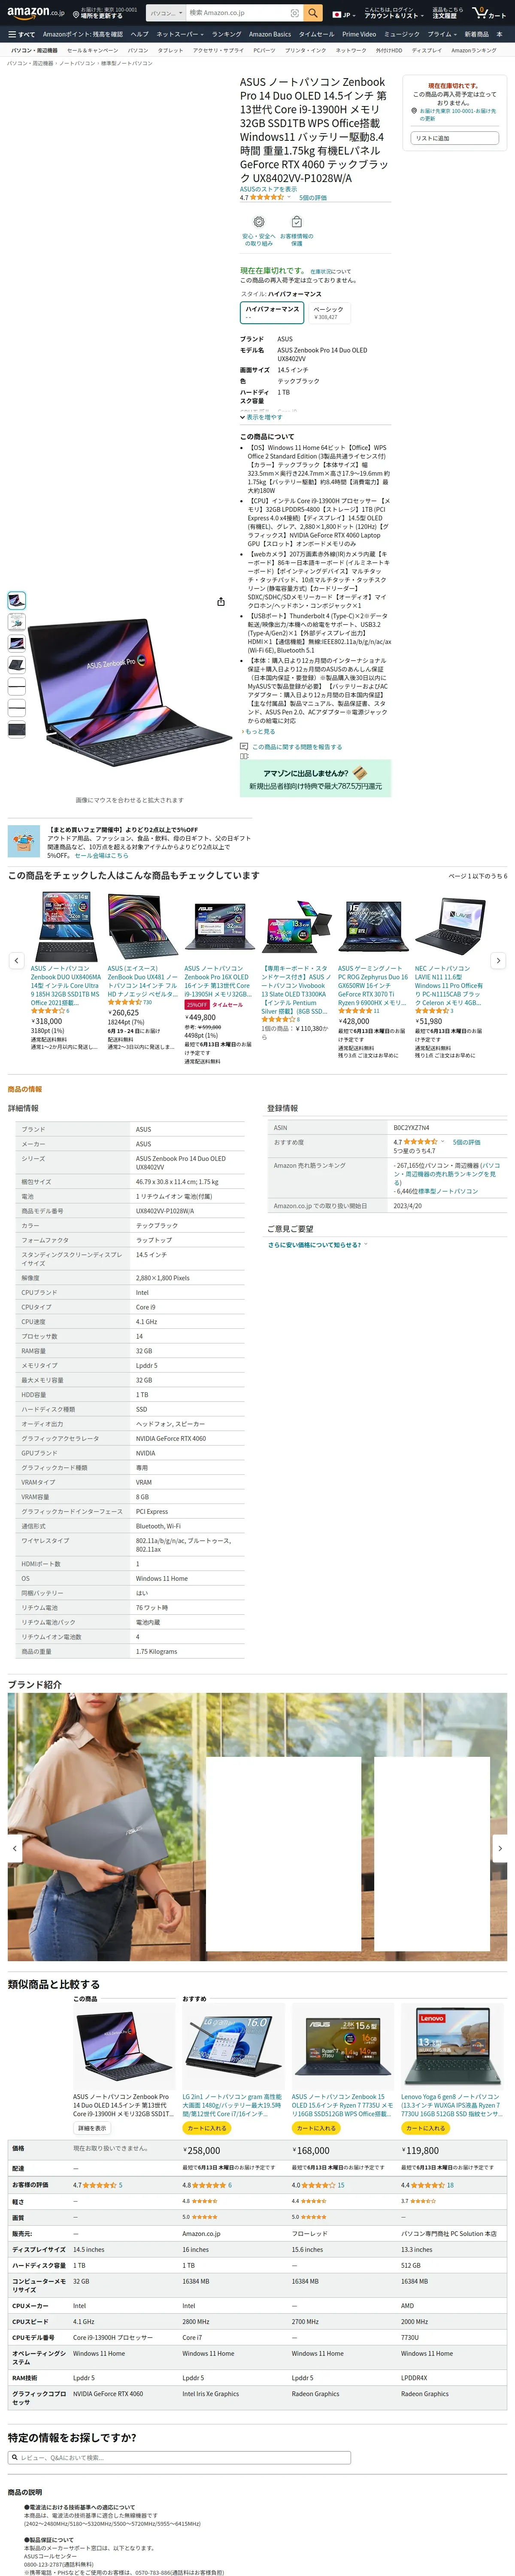The width and height of the screenshot is (515, 2576).
Task: Click the review and Q&A search field
Action: (x=179, y=2457)
